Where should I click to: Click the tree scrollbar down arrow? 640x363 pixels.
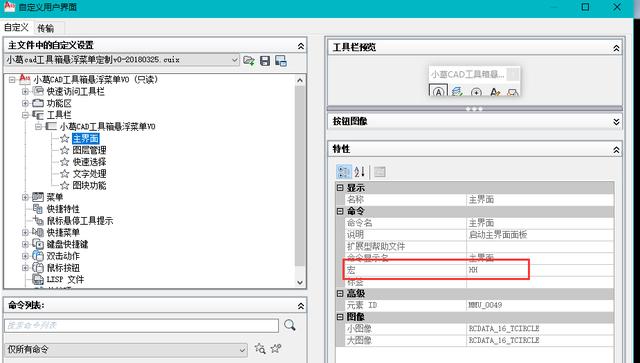[x=300, y=283]
